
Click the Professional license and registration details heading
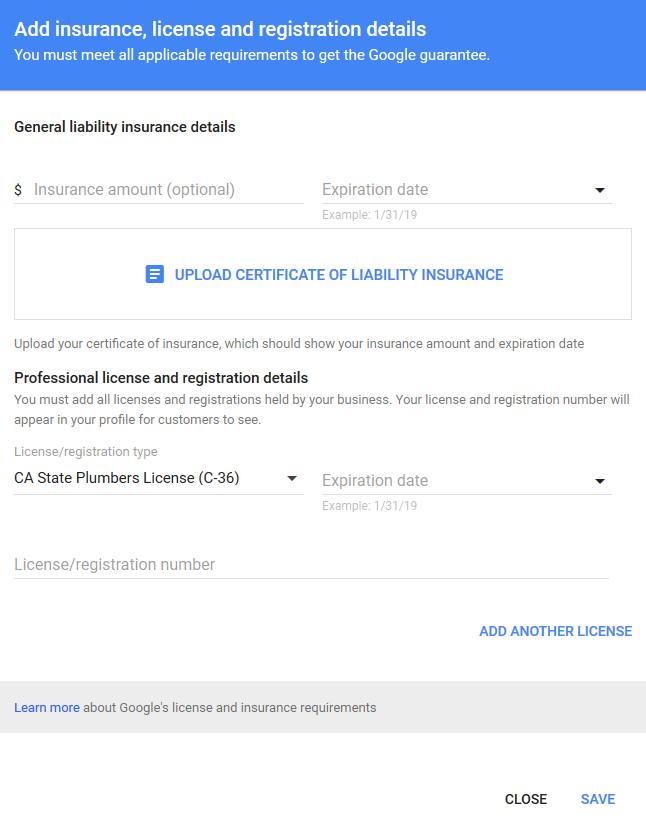(161, 378)
